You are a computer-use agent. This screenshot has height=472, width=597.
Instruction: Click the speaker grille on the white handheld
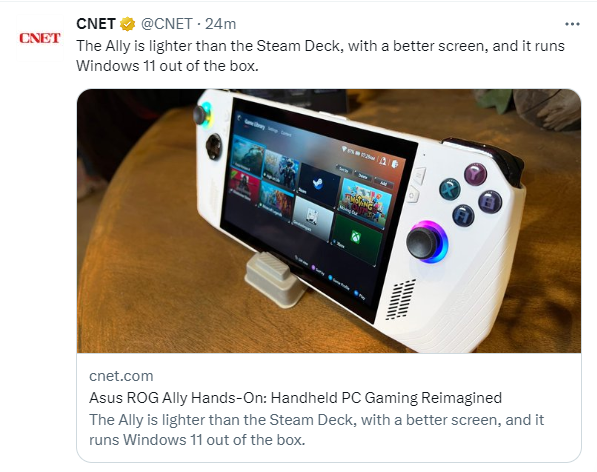click(x=401, y=300)
